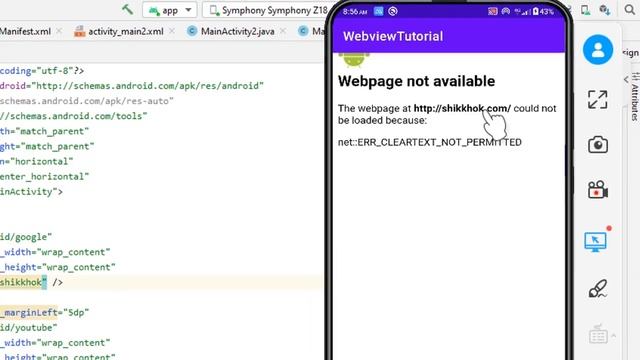This screenshot has width=640, height=360.
Task: Click the highlighted shikkhok code line
Action: pyautogui.click(x=31, y=282)
